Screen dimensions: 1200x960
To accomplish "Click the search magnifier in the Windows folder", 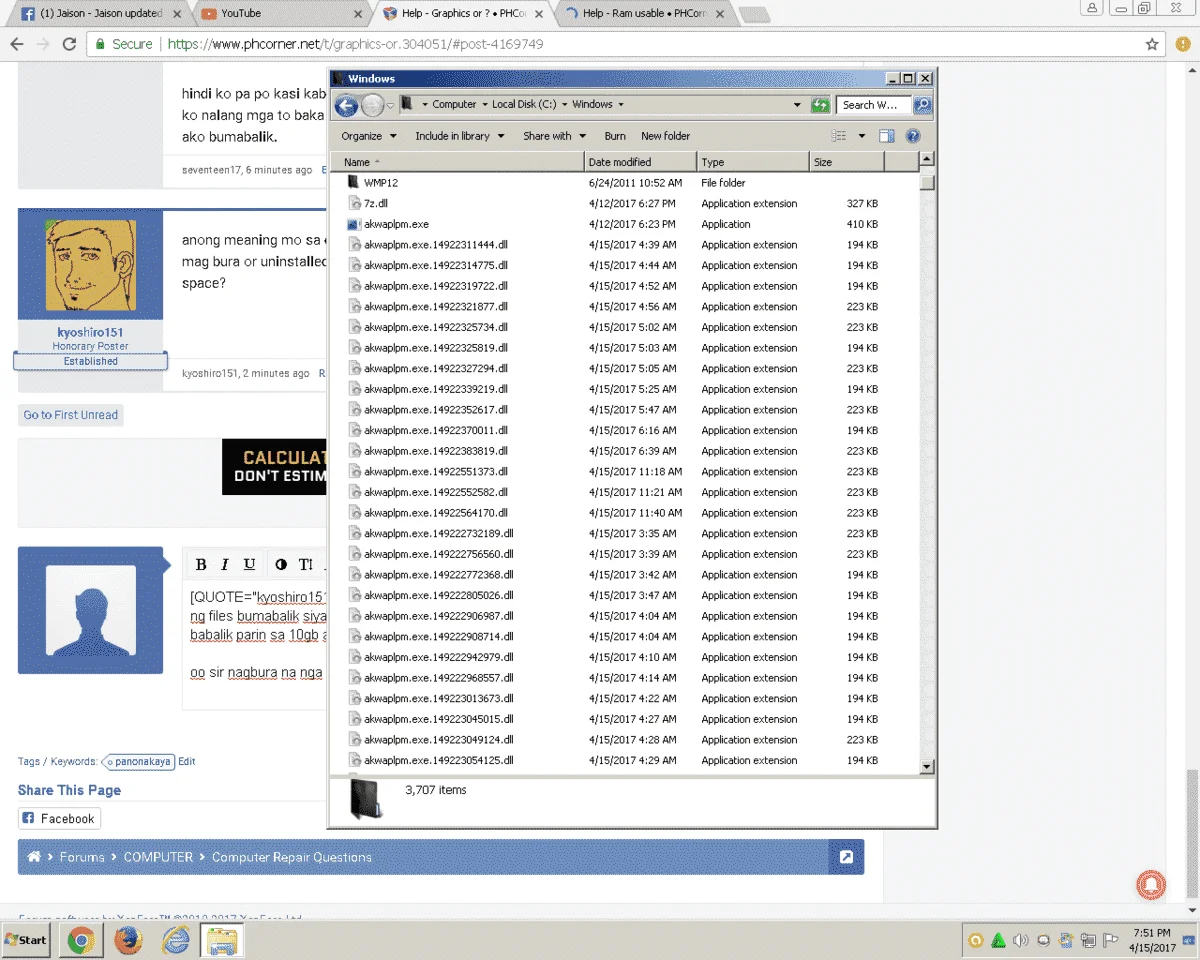I will (x=922, y=104).
